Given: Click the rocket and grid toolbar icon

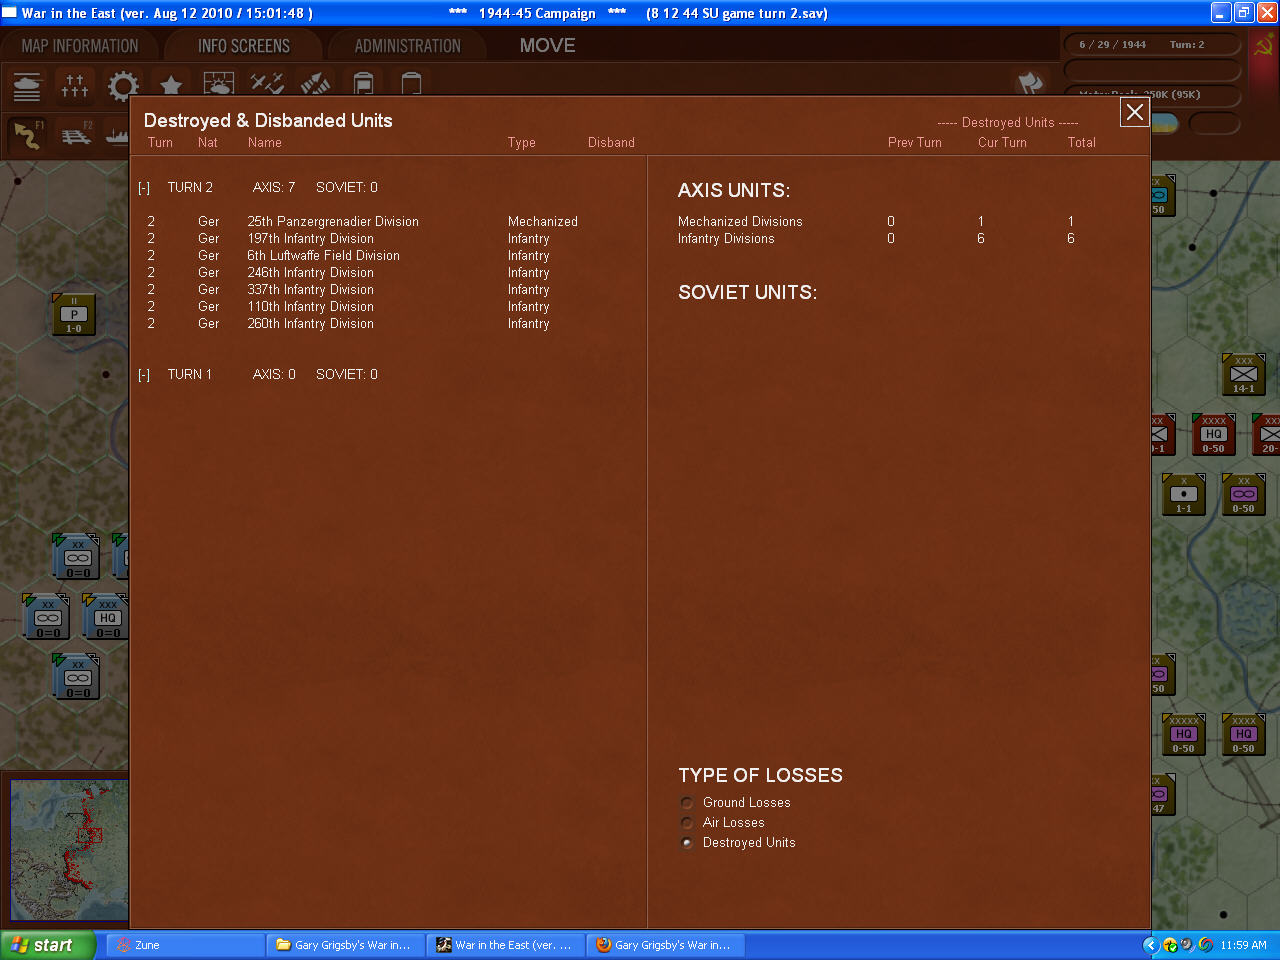Looking at the screenshot, I should pos(315,85).
